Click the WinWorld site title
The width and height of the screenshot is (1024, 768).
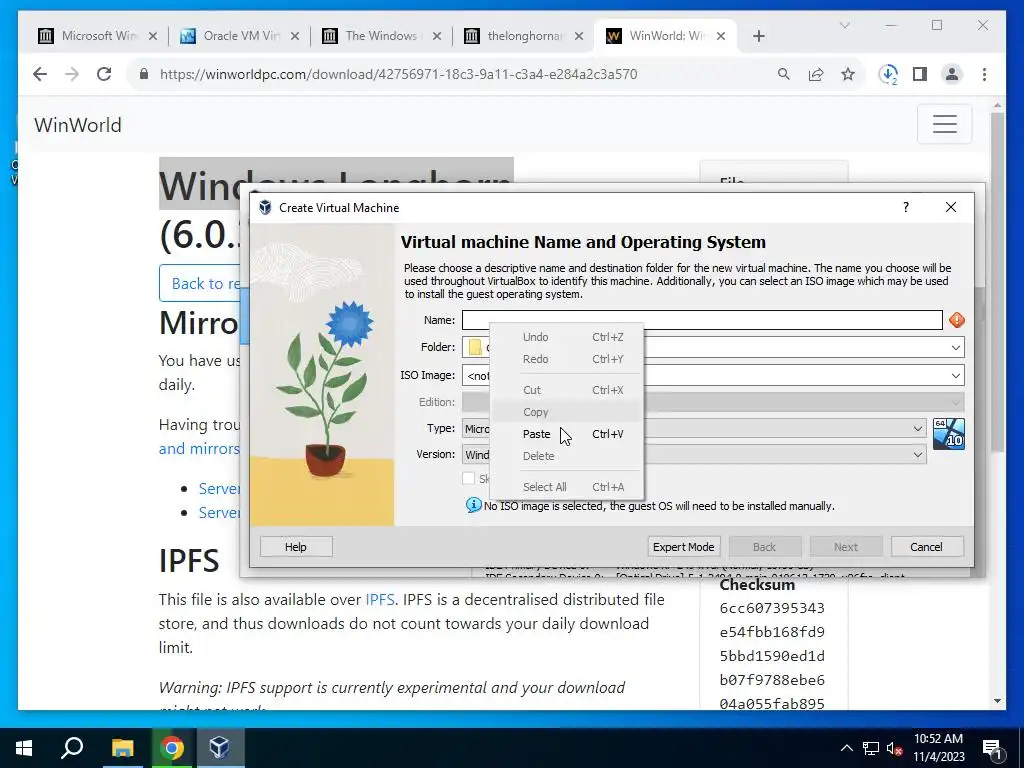78,125
